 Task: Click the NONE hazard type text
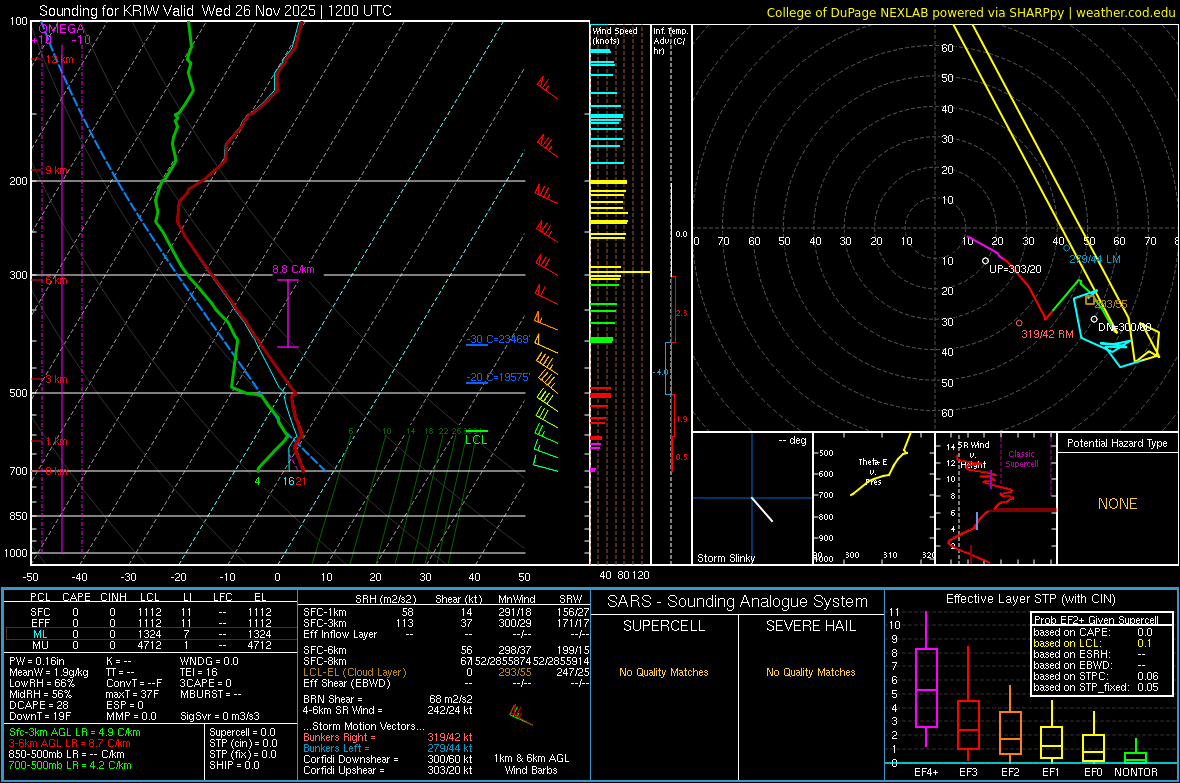1117,504
